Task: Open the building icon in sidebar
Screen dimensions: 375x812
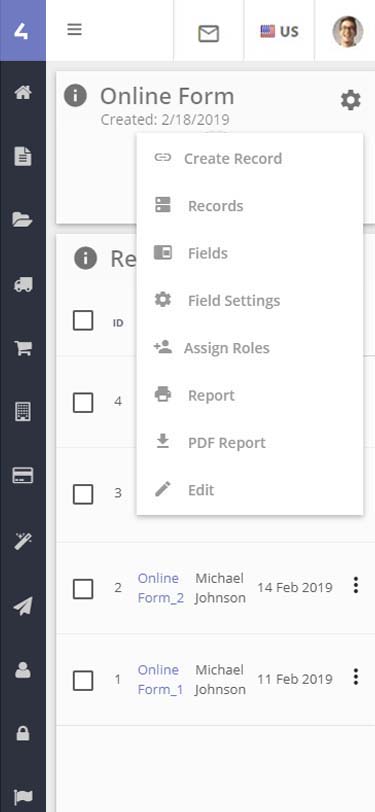Action: 23,412
